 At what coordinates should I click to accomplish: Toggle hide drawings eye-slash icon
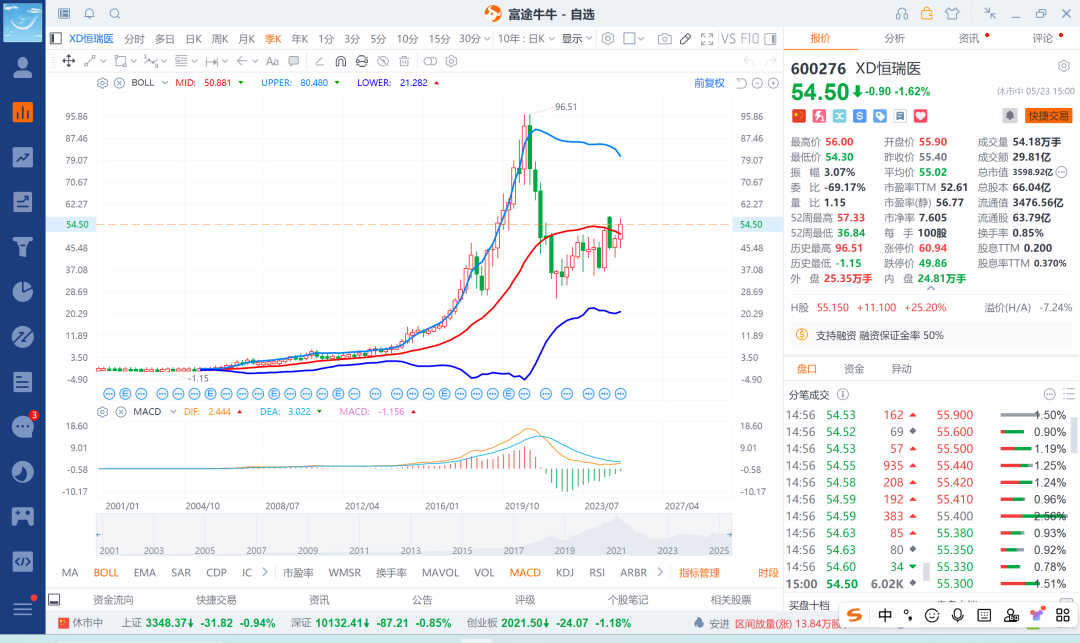point(383,61)
